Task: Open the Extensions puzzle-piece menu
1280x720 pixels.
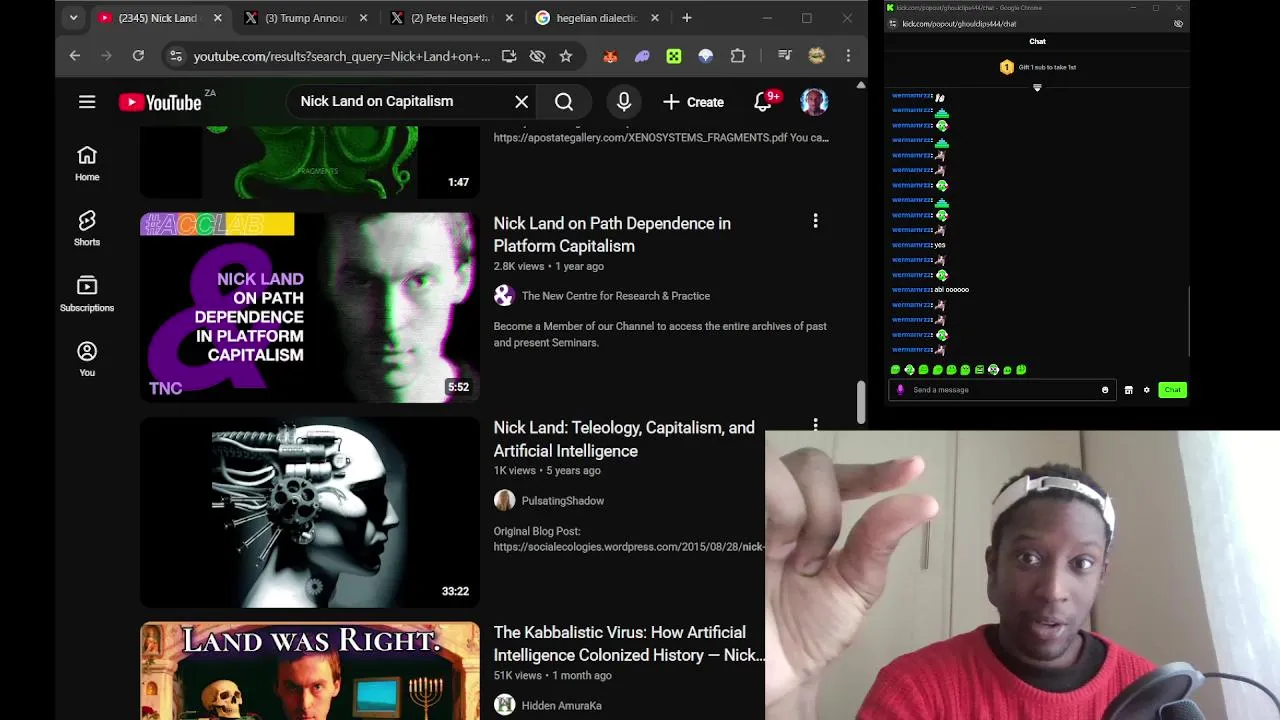Action: (x=738, y=57)
